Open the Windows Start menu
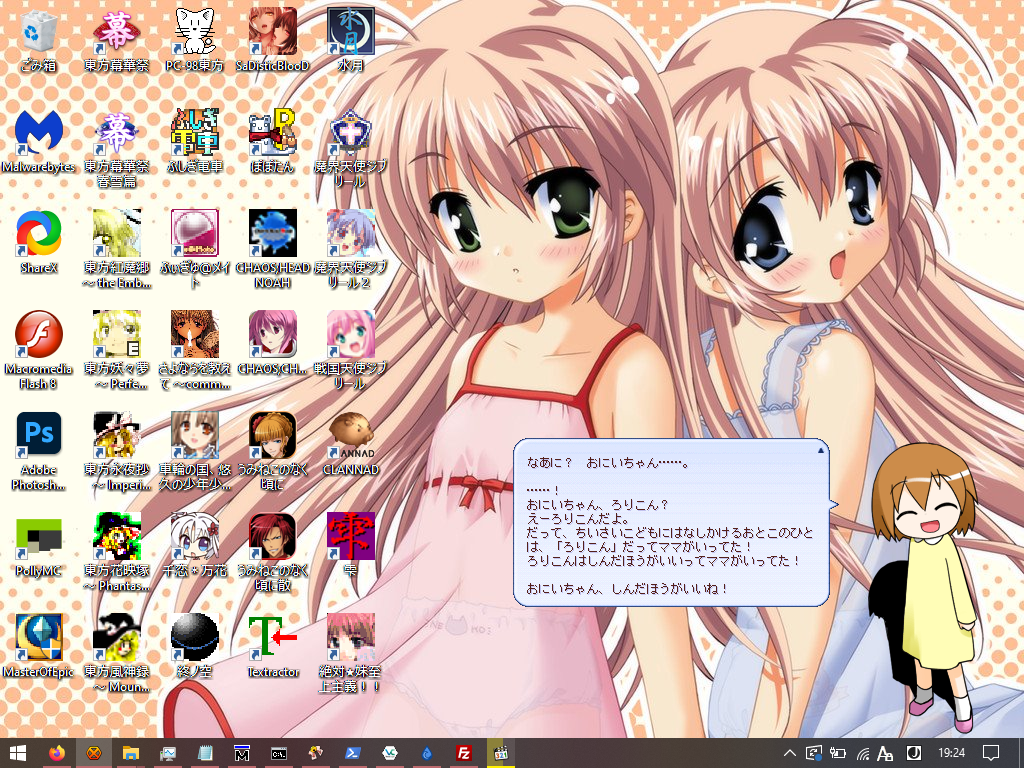Viewport: 1024px width, 768px height. tap(18, 753)
